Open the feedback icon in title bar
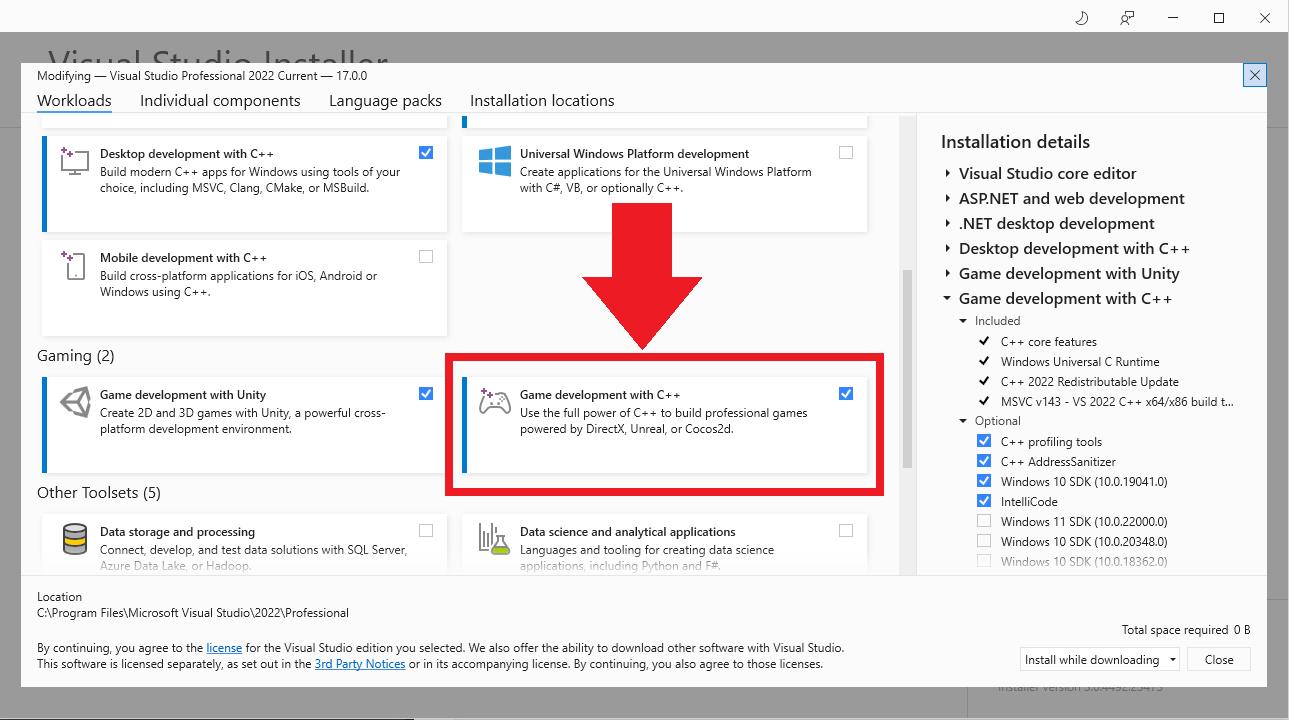 [1127, 18]
